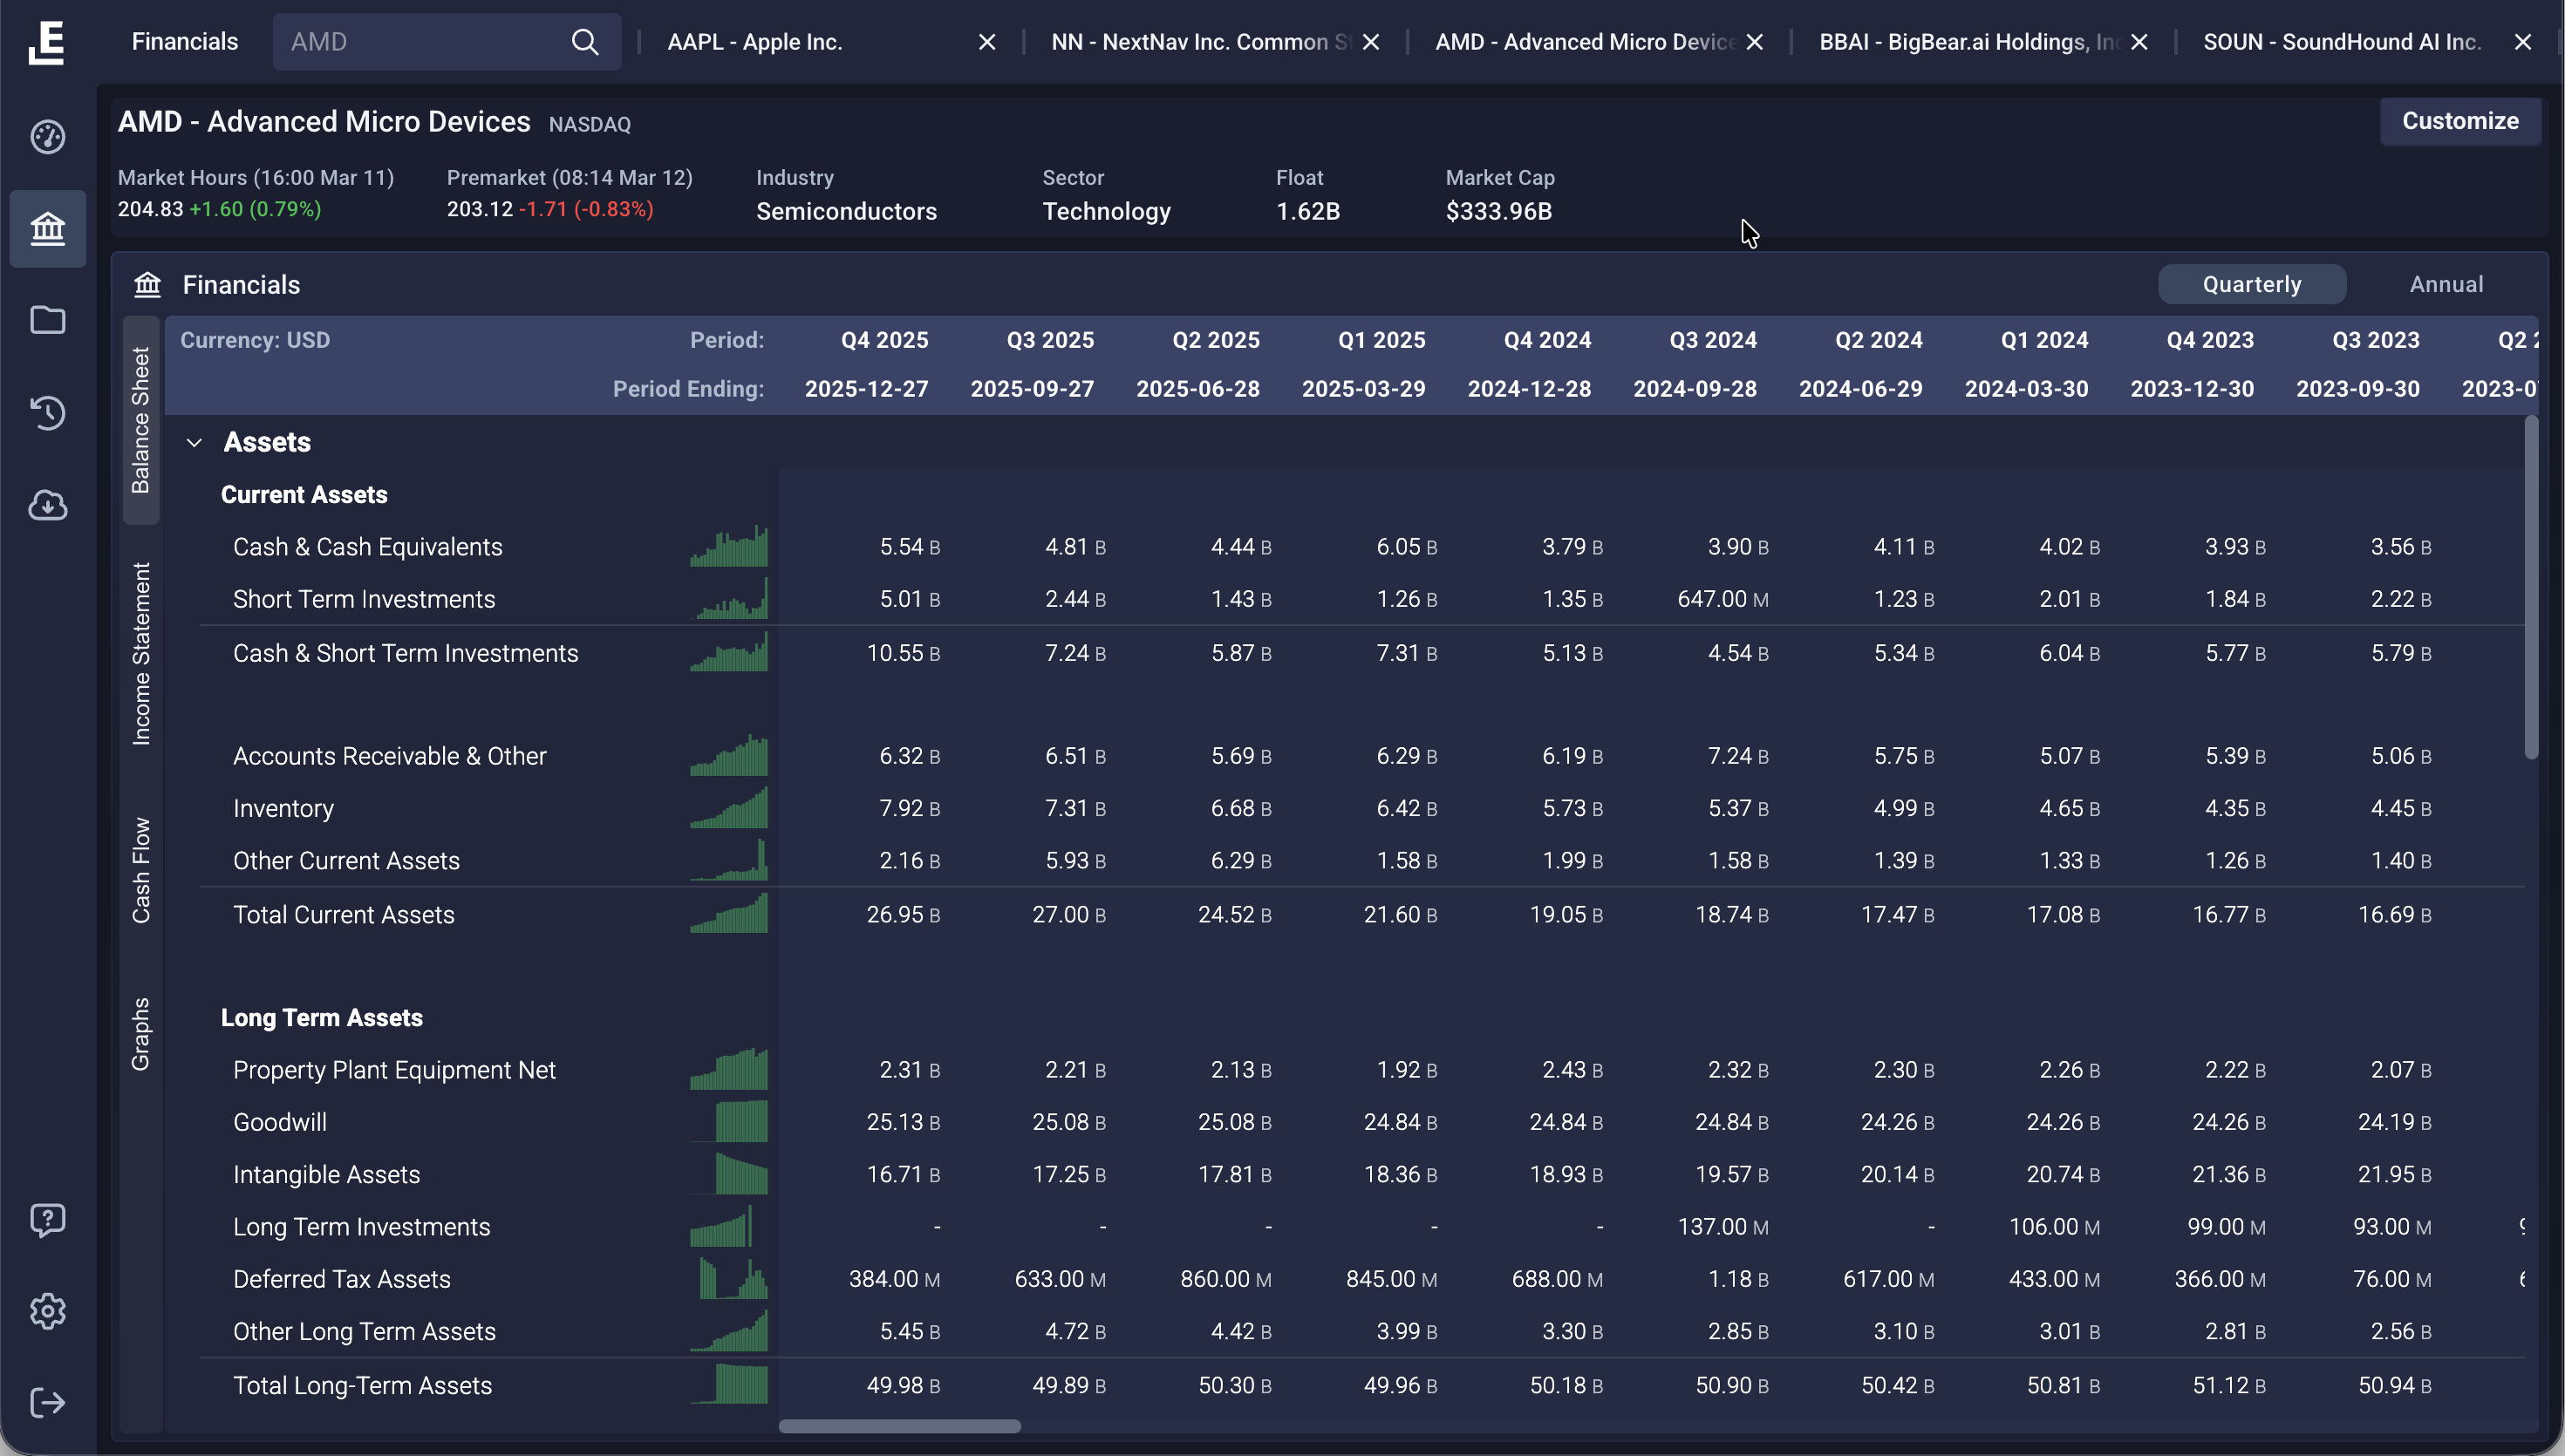Click the search magnifier icon

(585, 42)
